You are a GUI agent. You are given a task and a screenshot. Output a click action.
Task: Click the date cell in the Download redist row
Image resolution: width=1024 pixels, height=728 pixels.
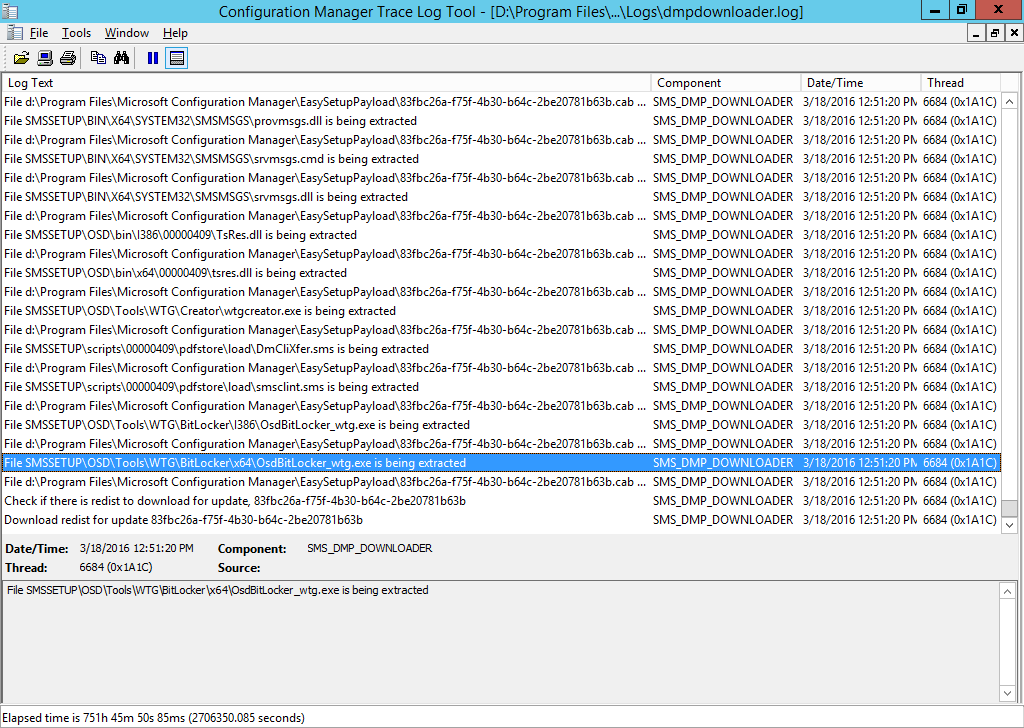[860, 520]
